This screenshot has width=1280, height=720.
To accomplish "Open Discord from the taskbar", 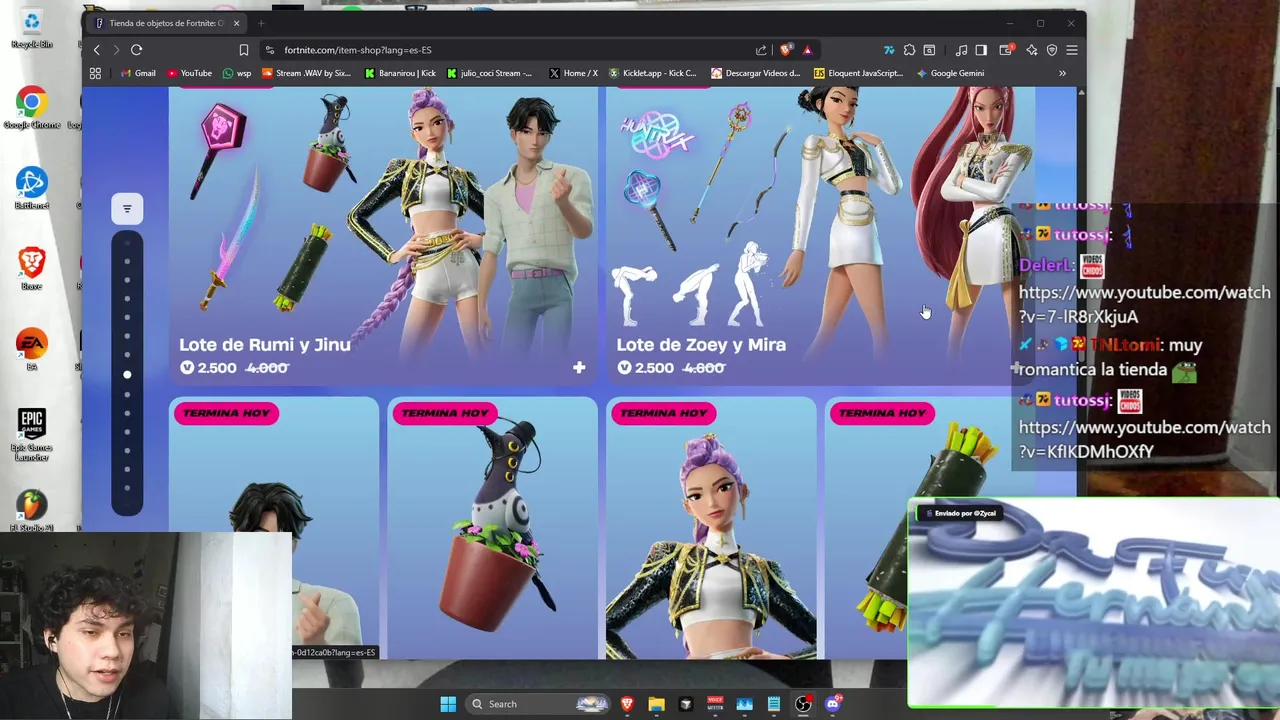I will click(833, 704).
